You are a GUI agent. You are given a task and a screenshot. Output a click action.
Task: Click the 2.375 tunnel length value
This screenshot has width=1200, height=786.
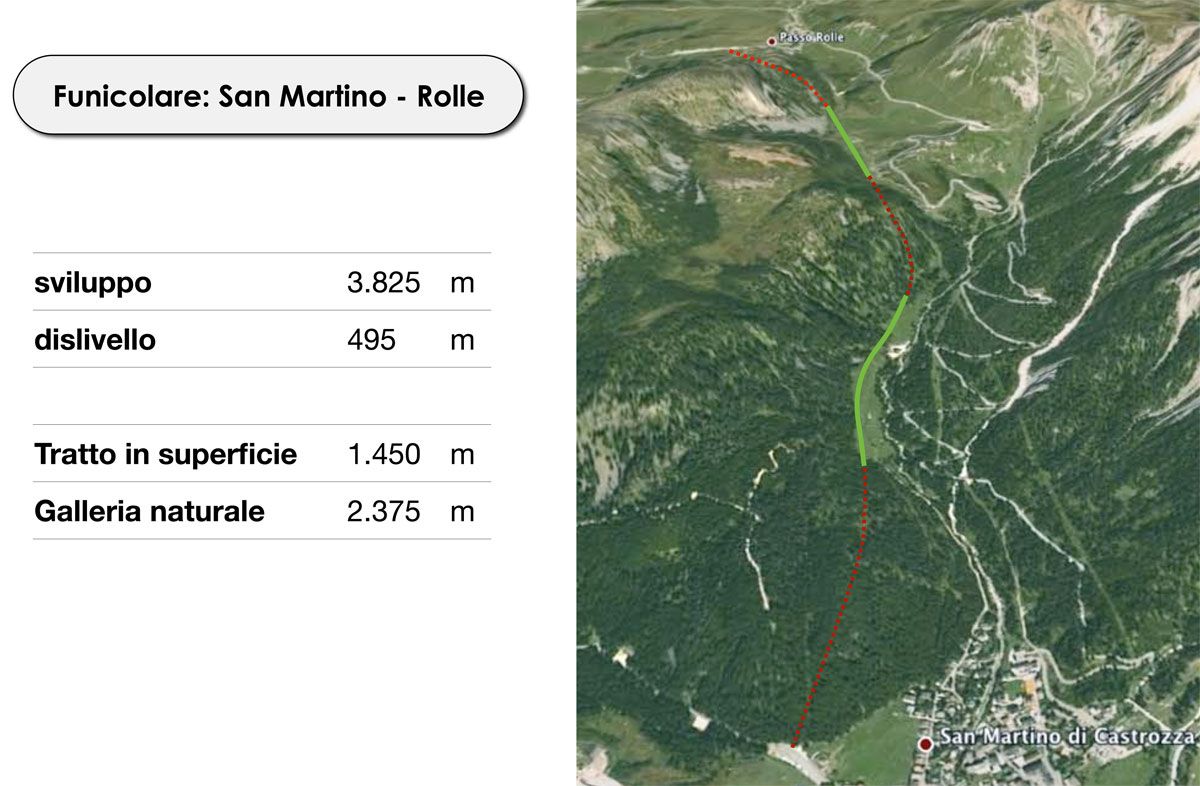[x=384, y=511]
